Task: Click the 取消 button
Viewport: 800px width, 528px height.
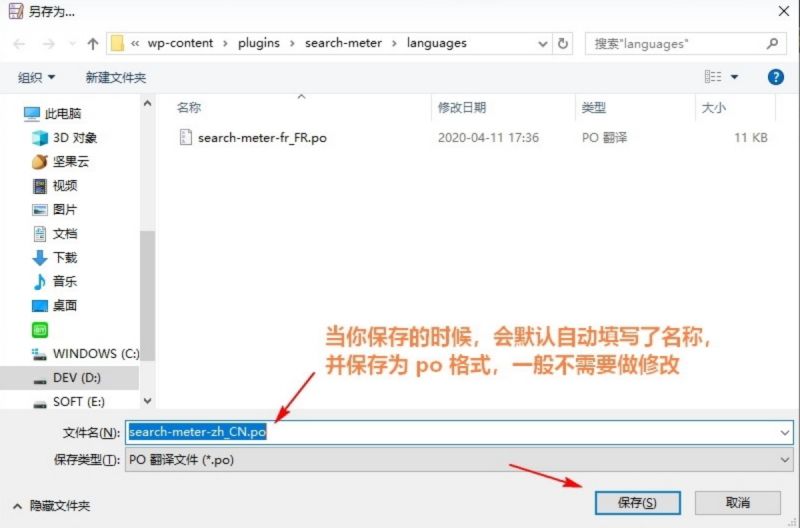Action: click(x=738, y=502)
